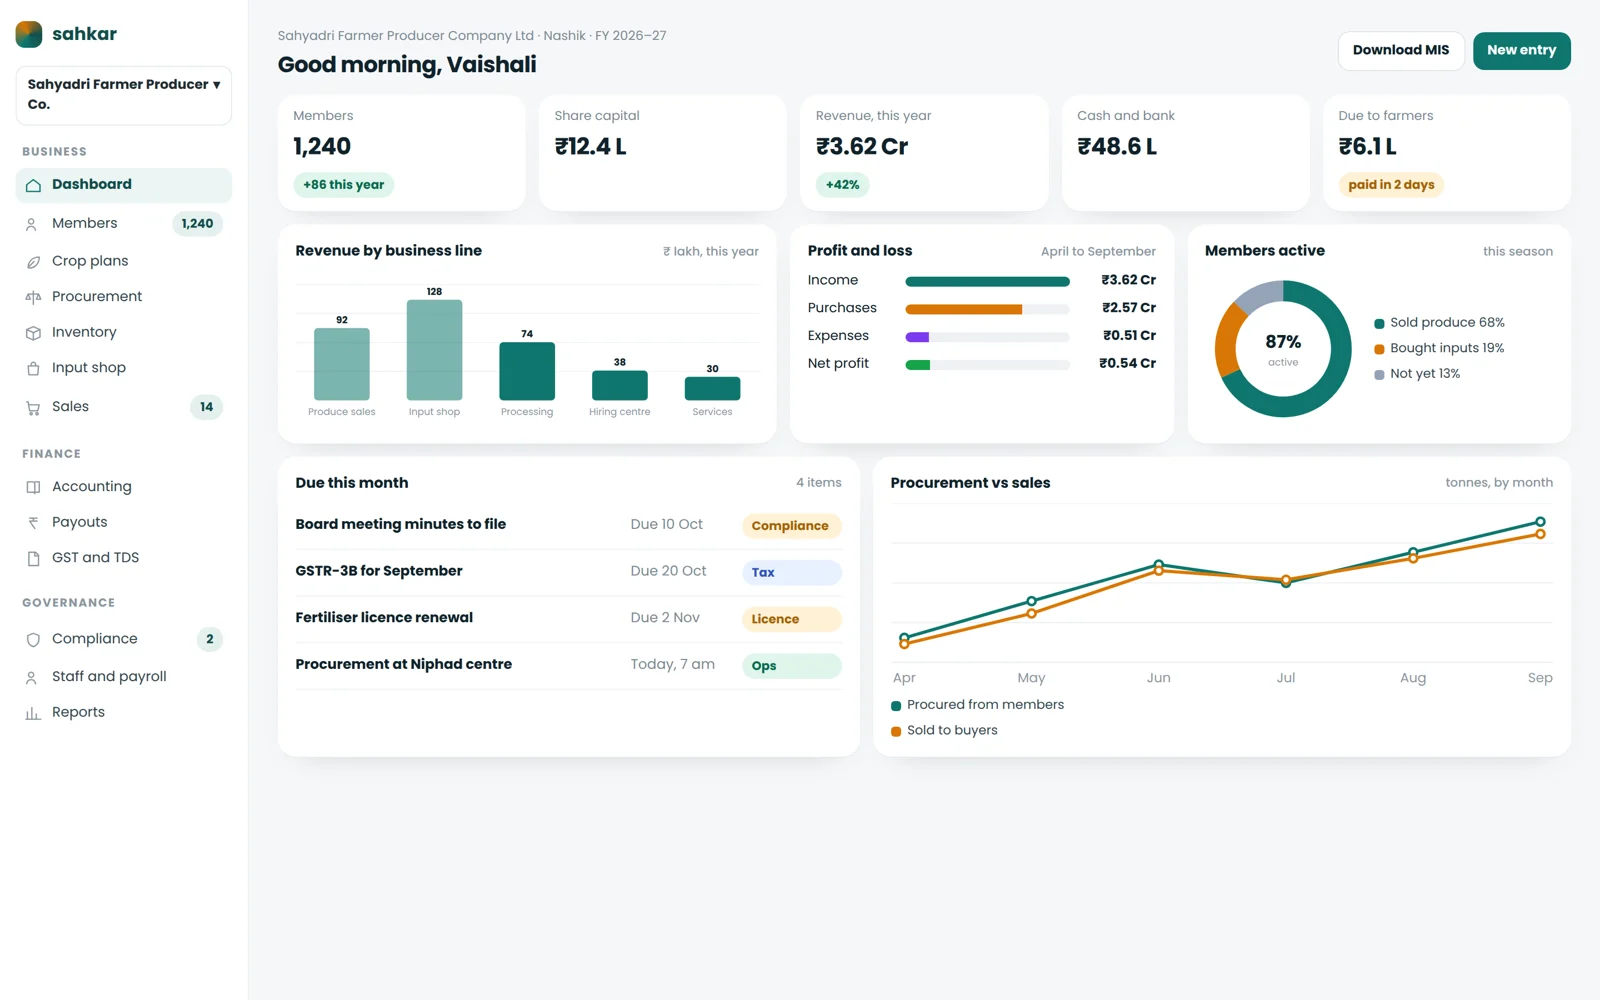The image size is (1600, 1000).
Task: Click the Input shop bag icon
Action: pyautogui.click(x=33, y=368)
